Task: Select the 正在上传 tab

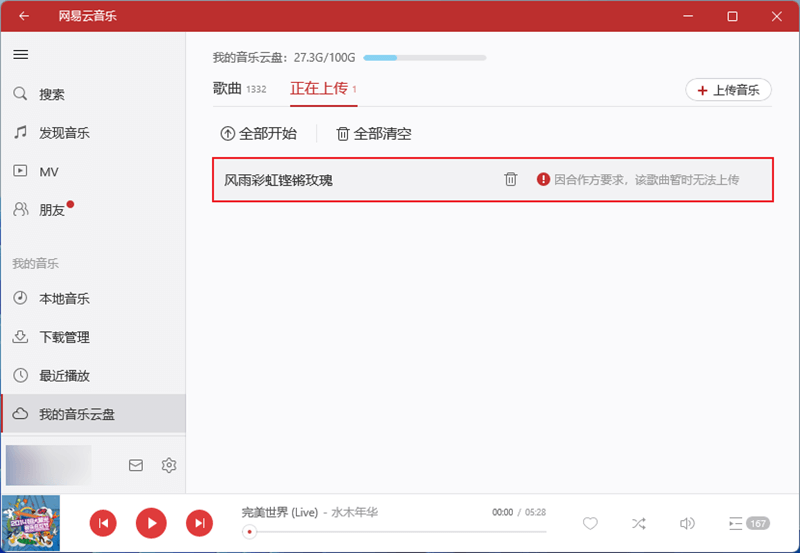Action: point(323,89)
